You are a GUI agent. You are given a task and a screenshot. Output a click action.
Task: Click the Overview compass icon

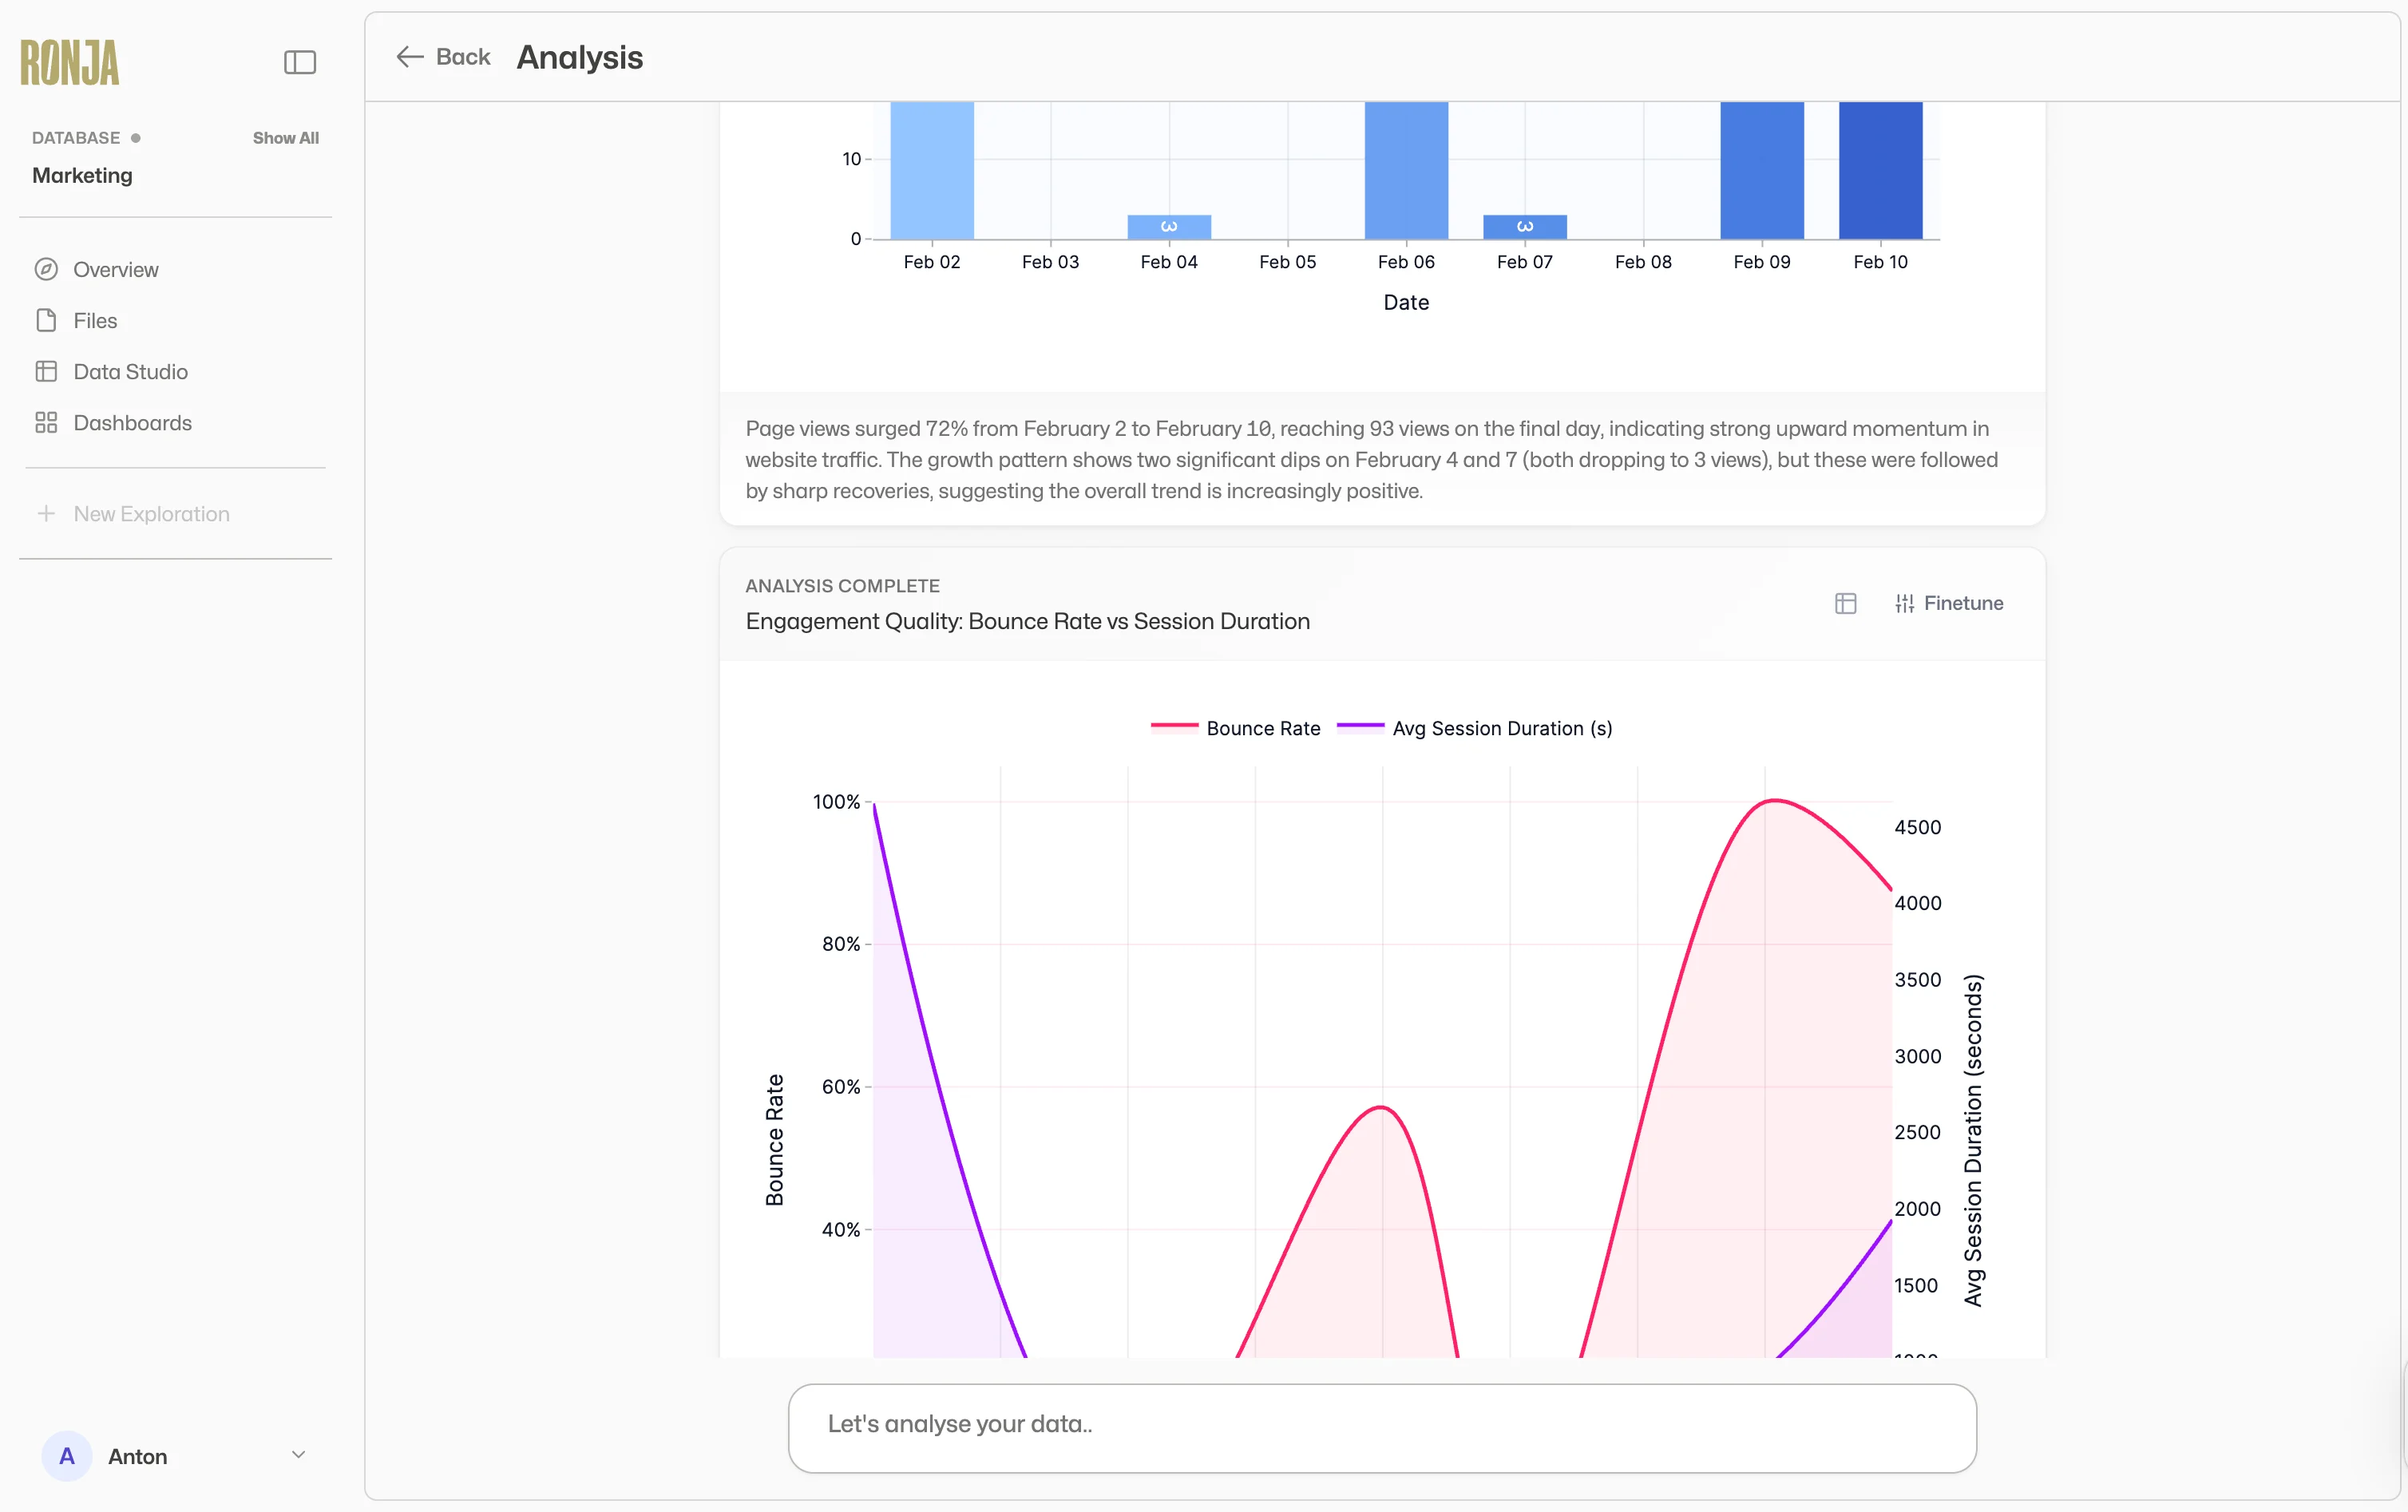46,269
